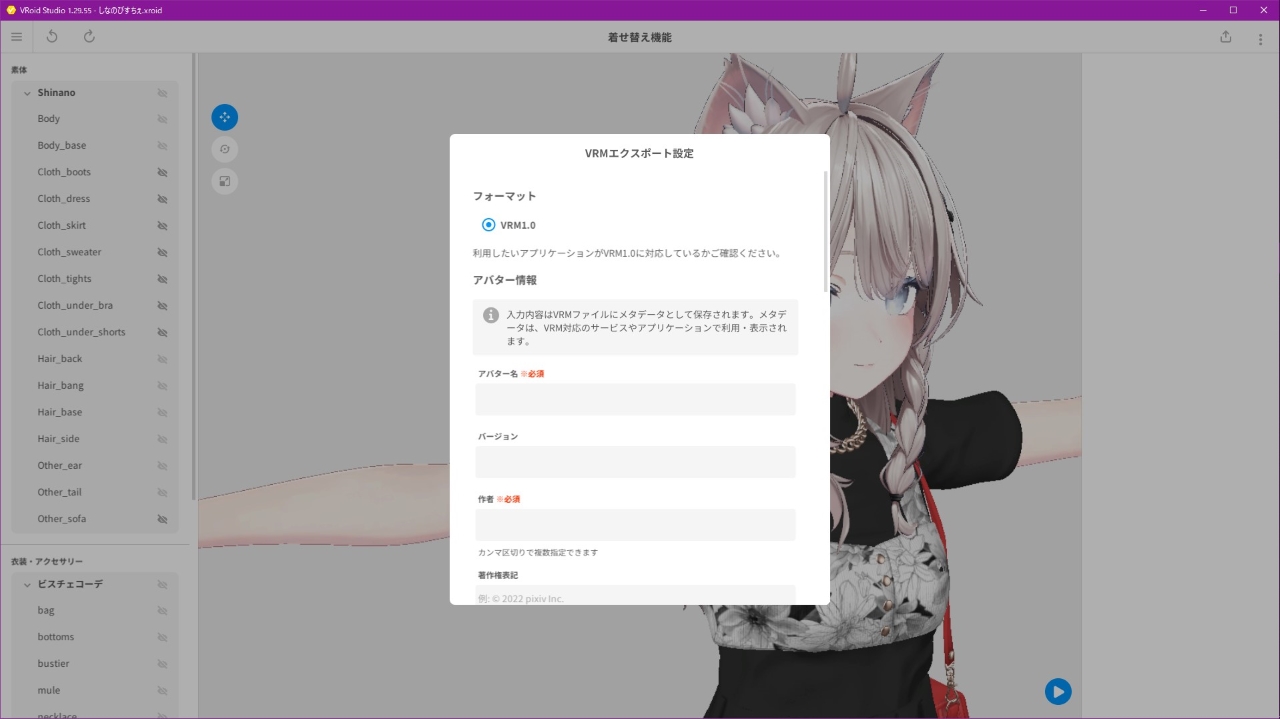The width and height of the screenshot is (1280, 719).
Task: Select the Other_tail row label
Action: (x=60, y=492)
